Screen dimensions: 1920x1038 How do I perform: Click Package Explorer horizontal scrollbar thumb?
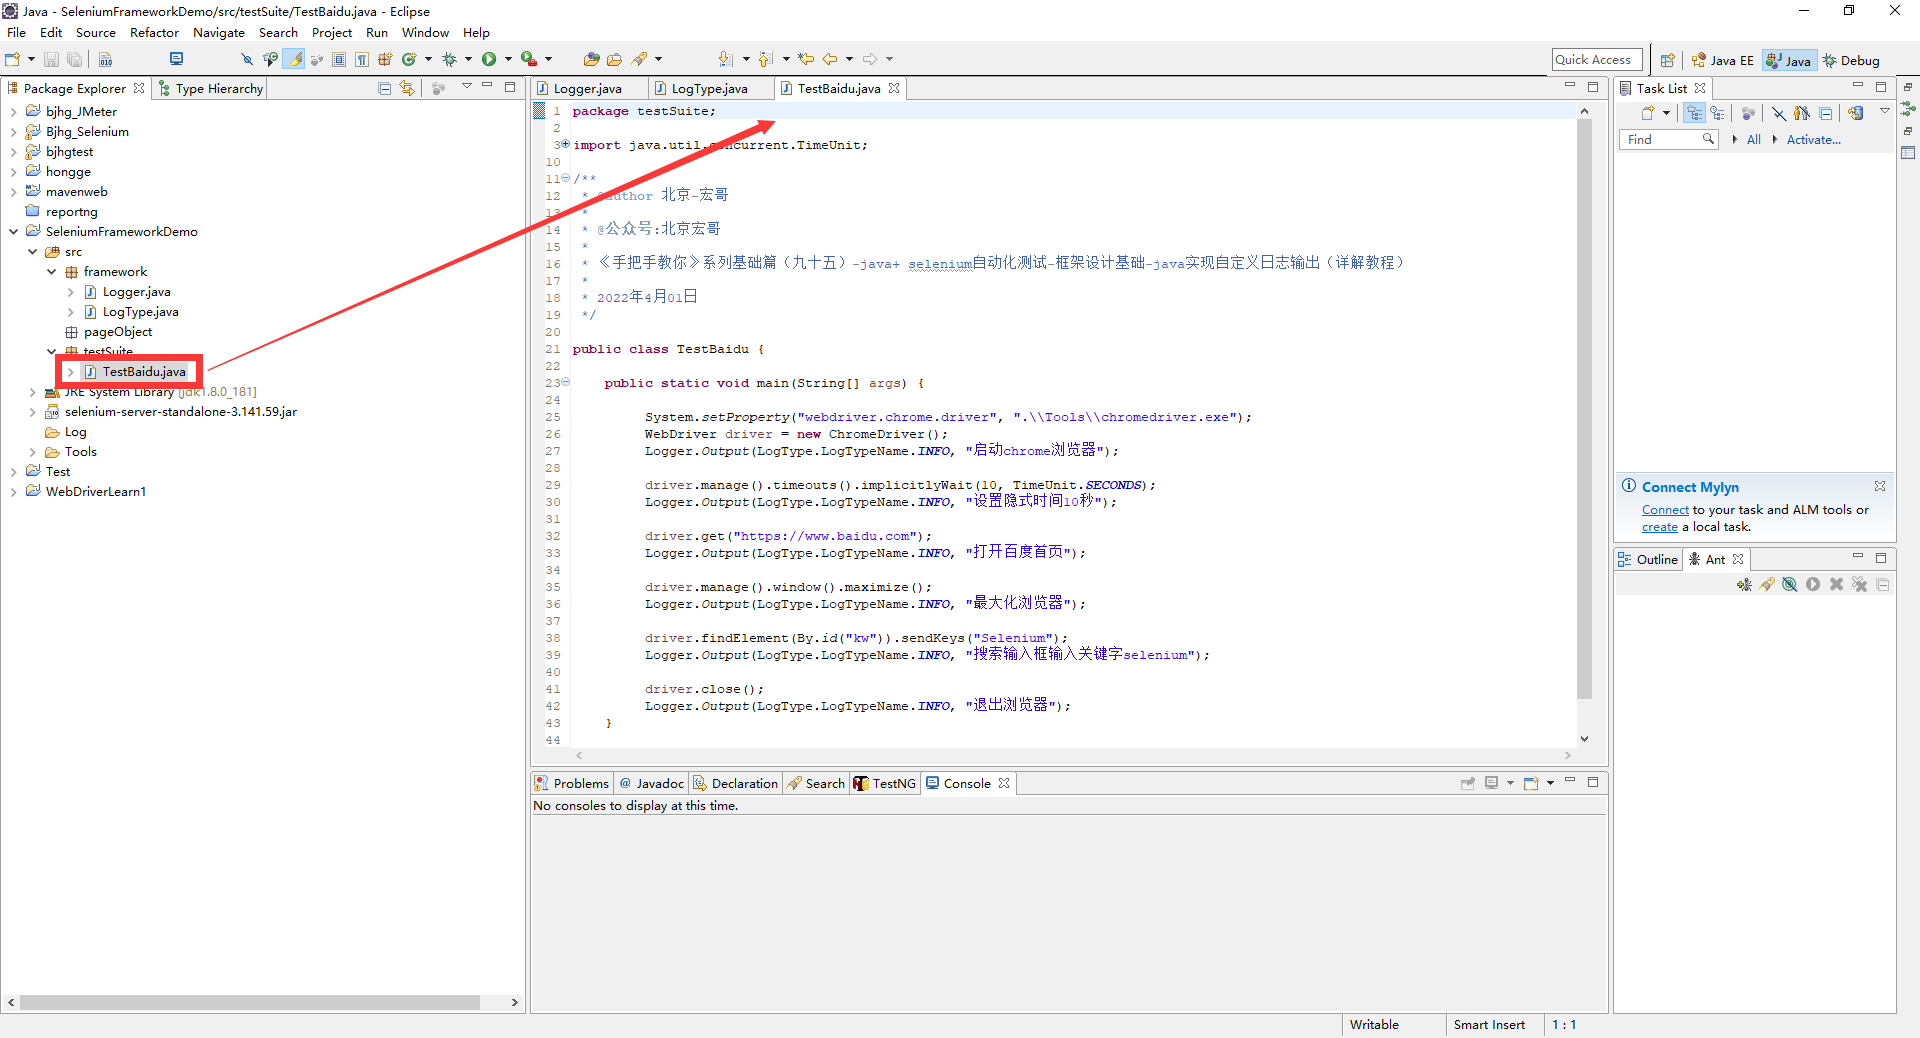click(x=250, y=1002)
